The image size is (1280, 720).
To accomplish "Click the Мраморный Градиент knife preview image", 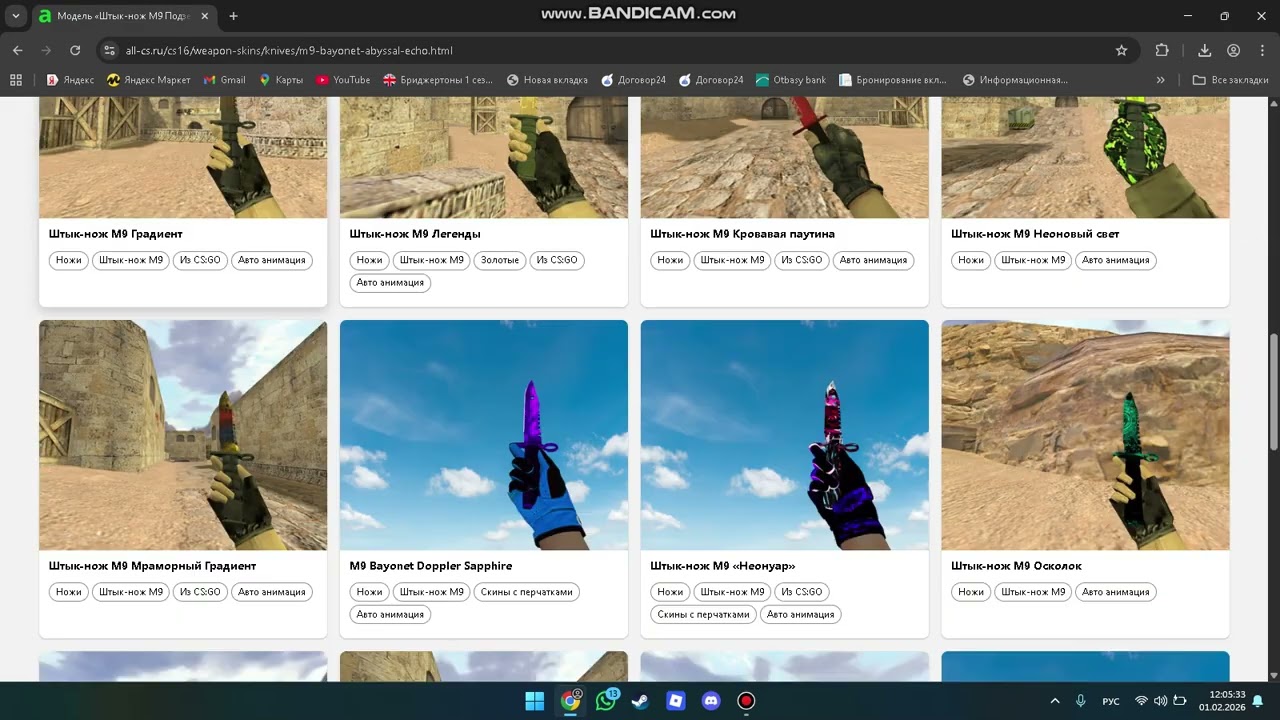I will pyautogui.click(x=183, y=435).
